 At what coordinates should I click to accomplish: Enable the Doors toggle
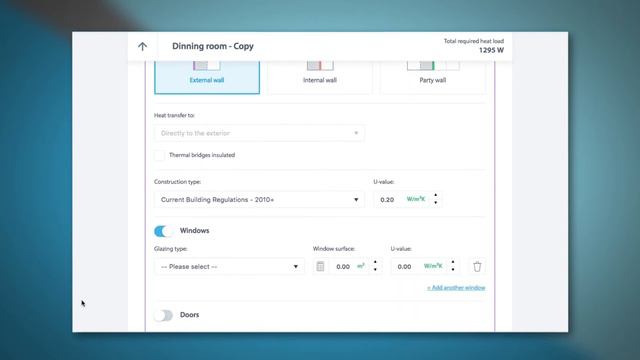(163, 315)
